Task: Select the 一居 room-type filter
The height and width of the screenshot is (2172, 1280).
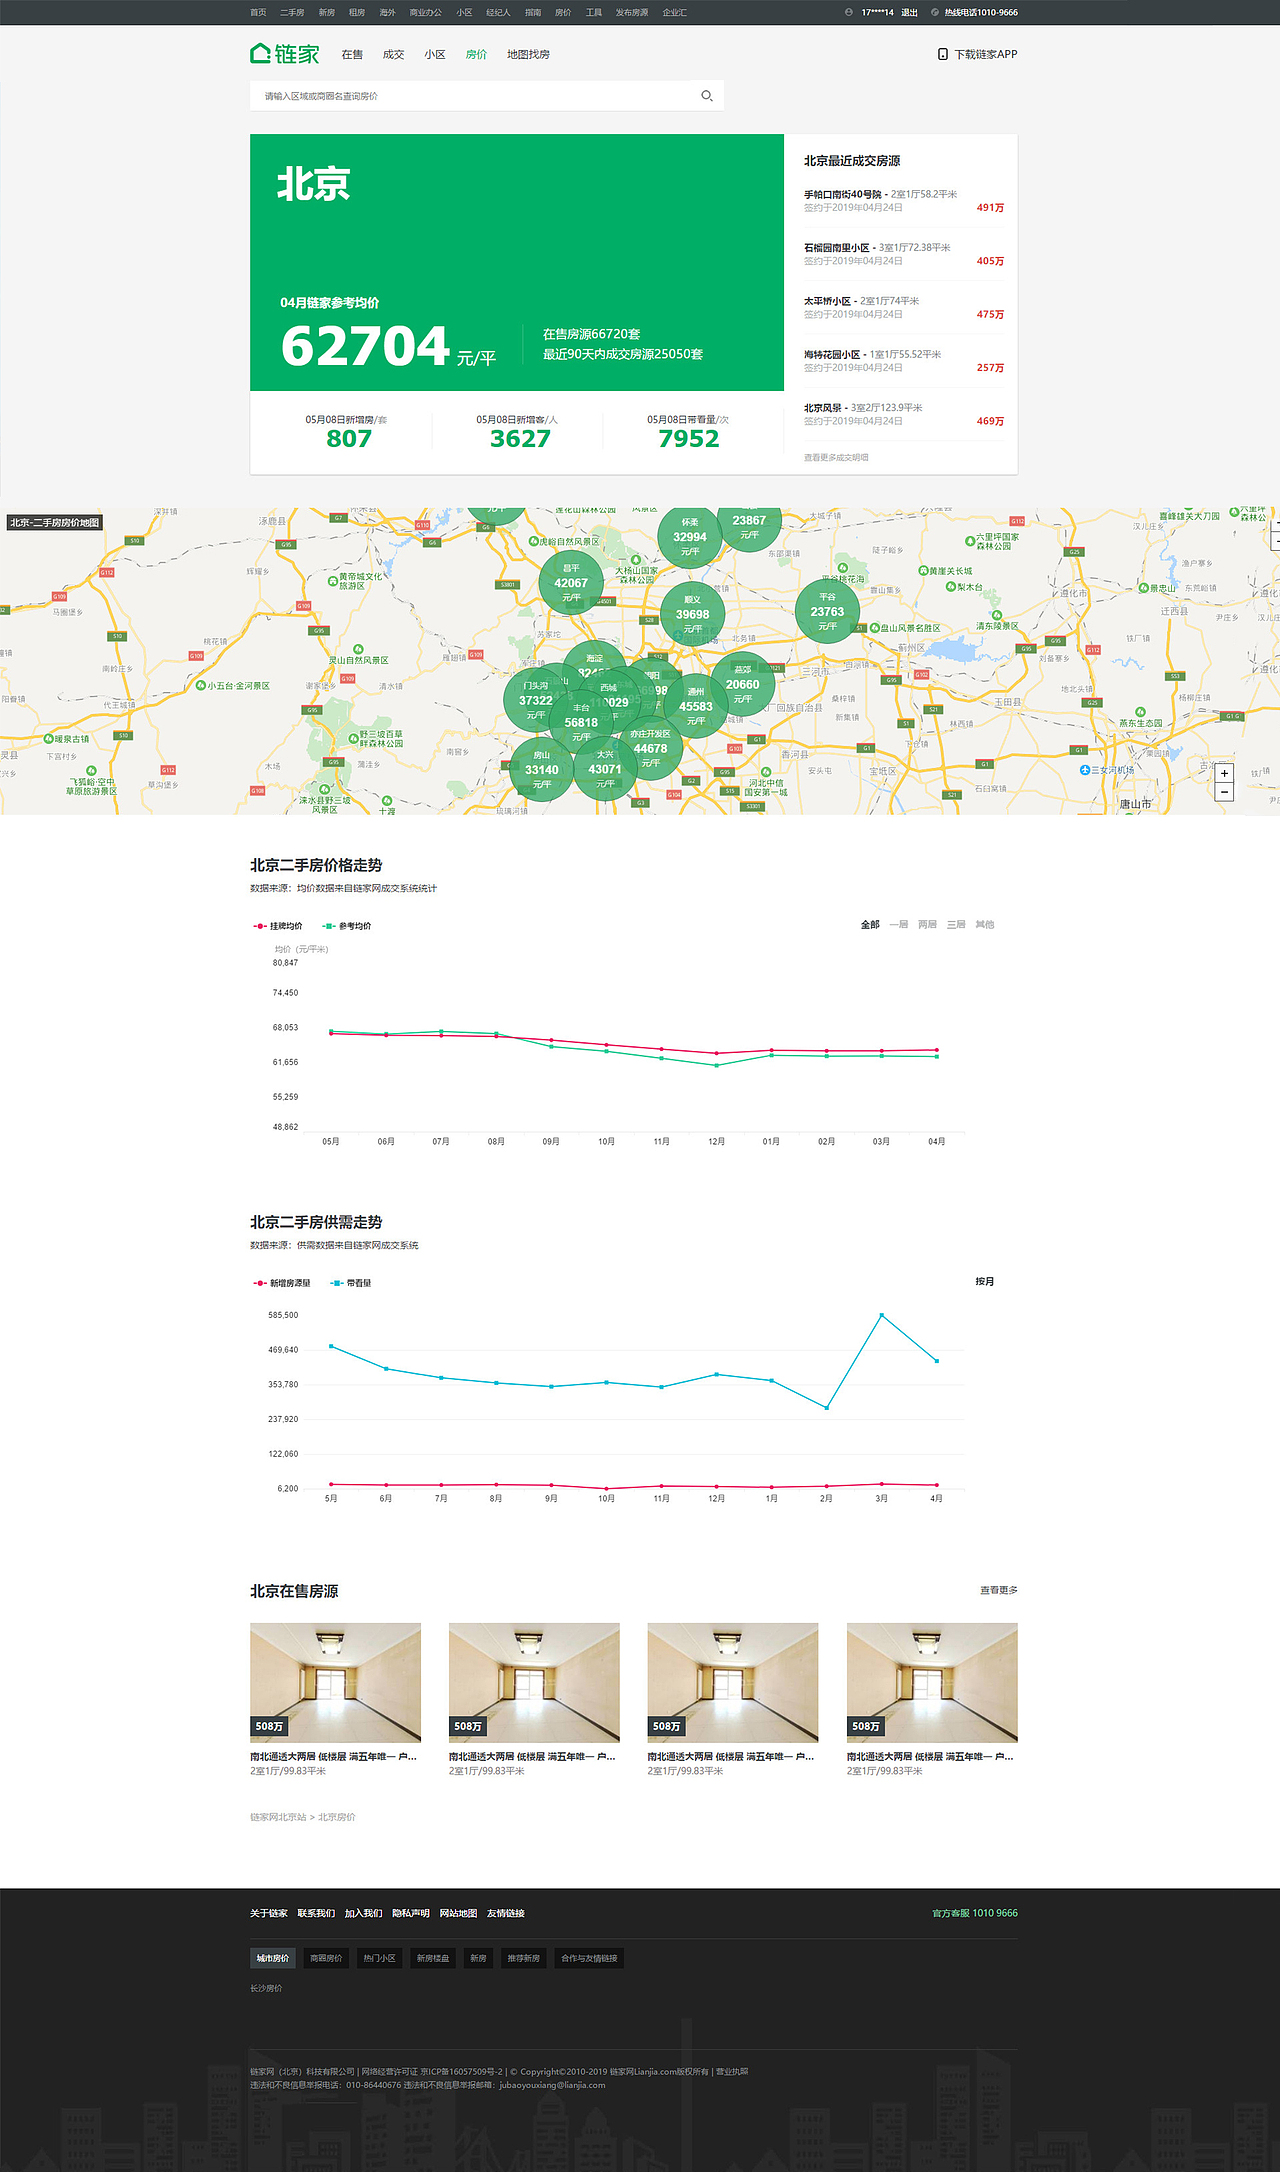Action: pos(899,925)
